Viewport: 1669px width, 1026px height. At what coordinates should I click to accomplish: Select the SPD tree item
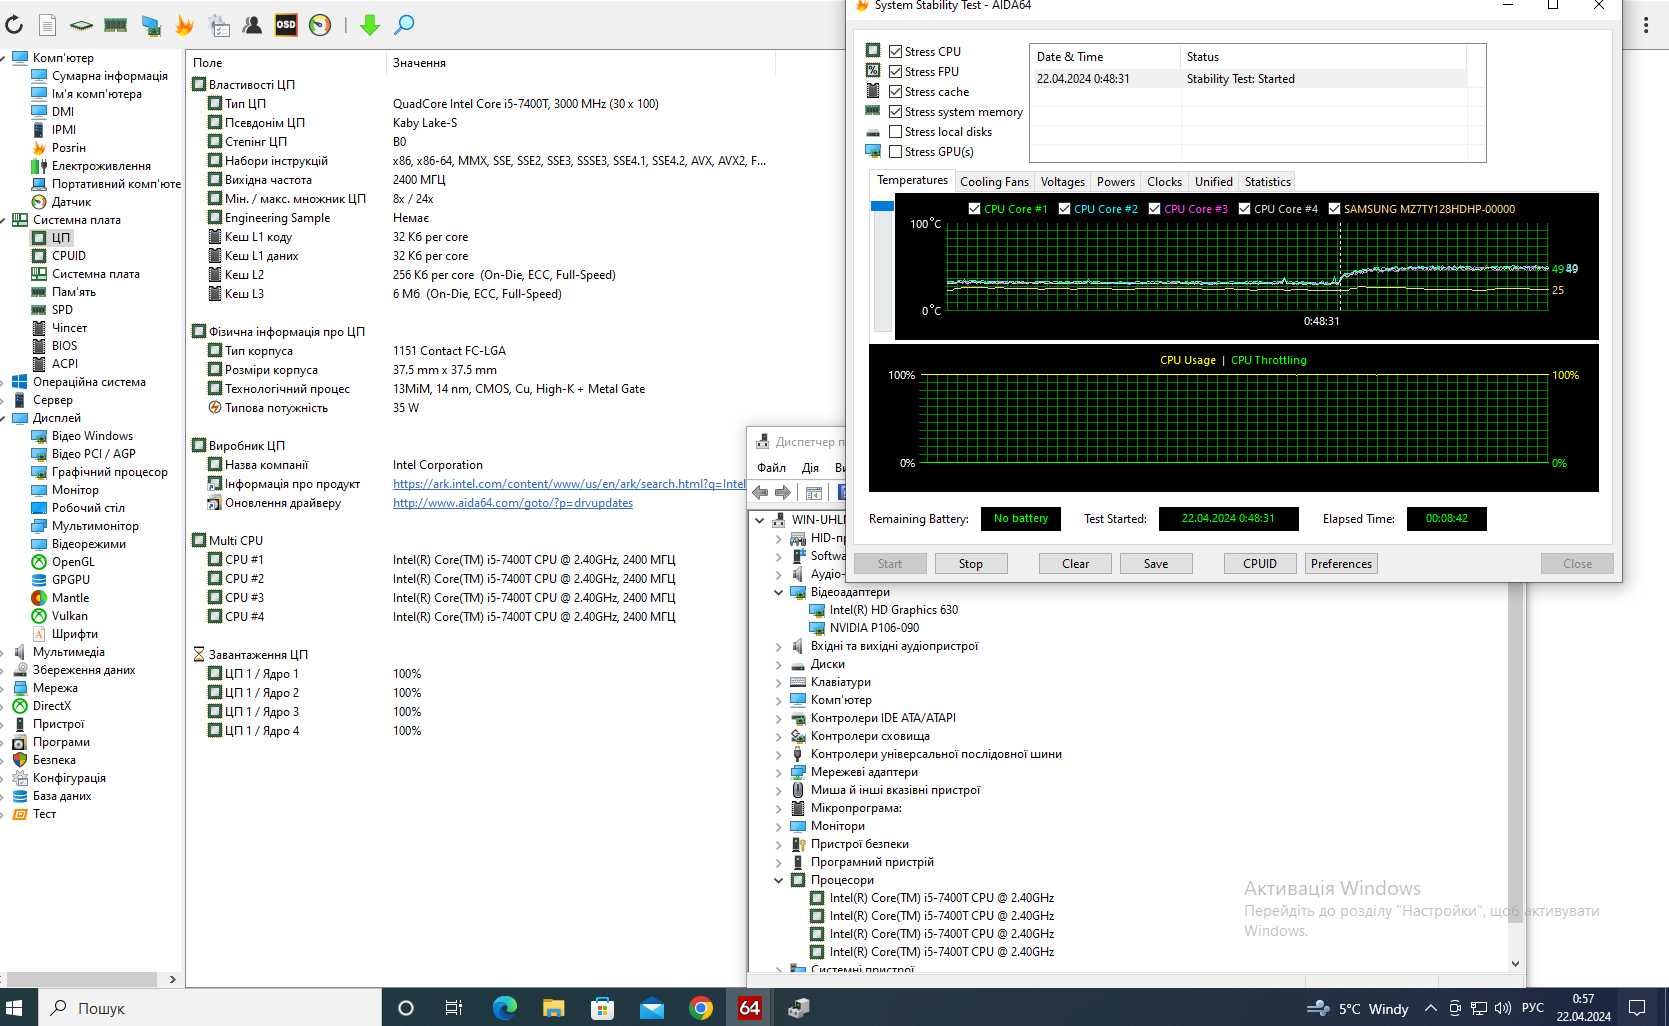pos(62,310)
